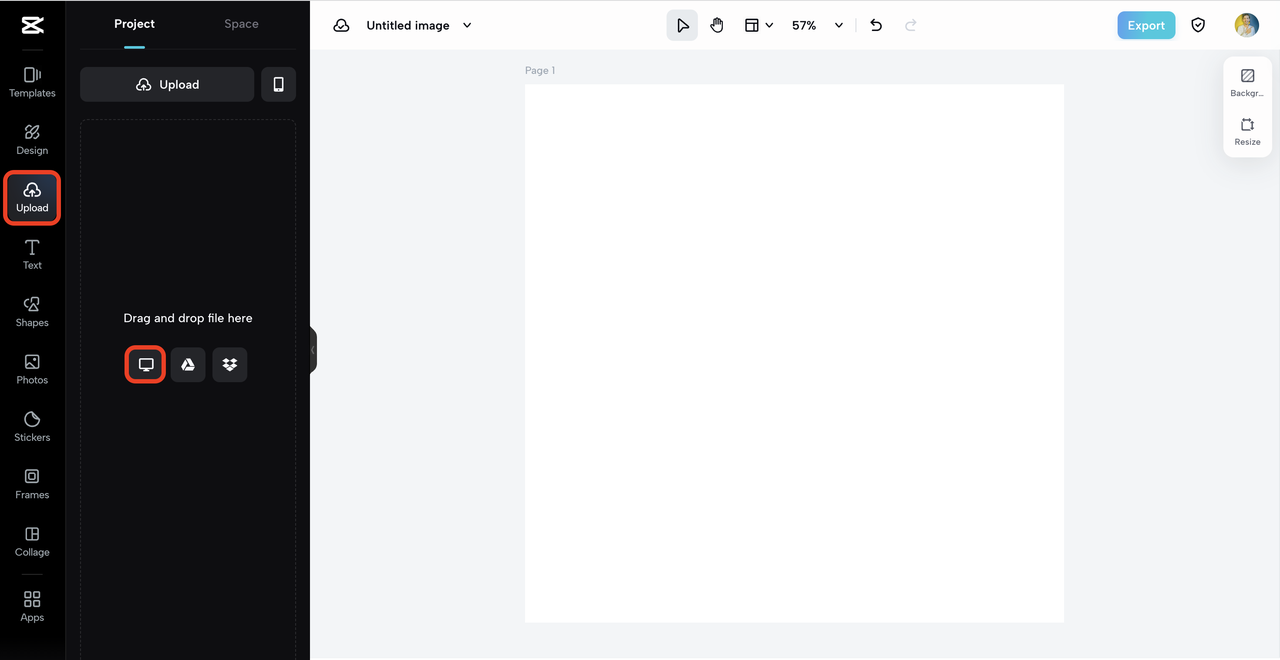Import file from Dropbox
1280x660 pixels.
[x=230, y=365]
